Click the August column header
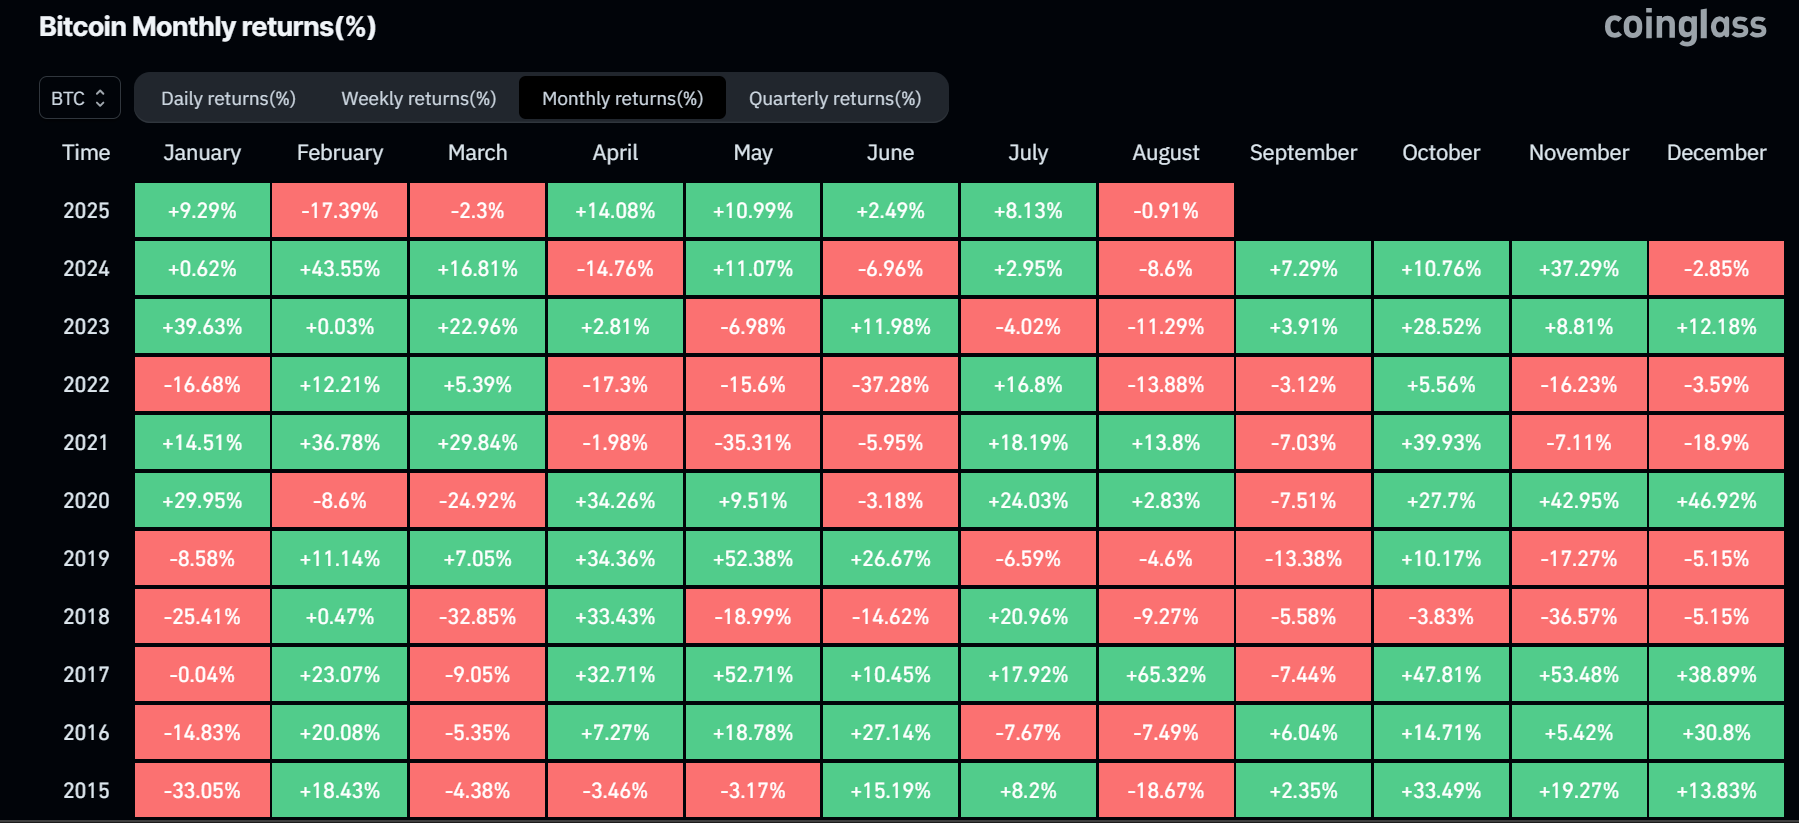 [x=1165, y=153]
